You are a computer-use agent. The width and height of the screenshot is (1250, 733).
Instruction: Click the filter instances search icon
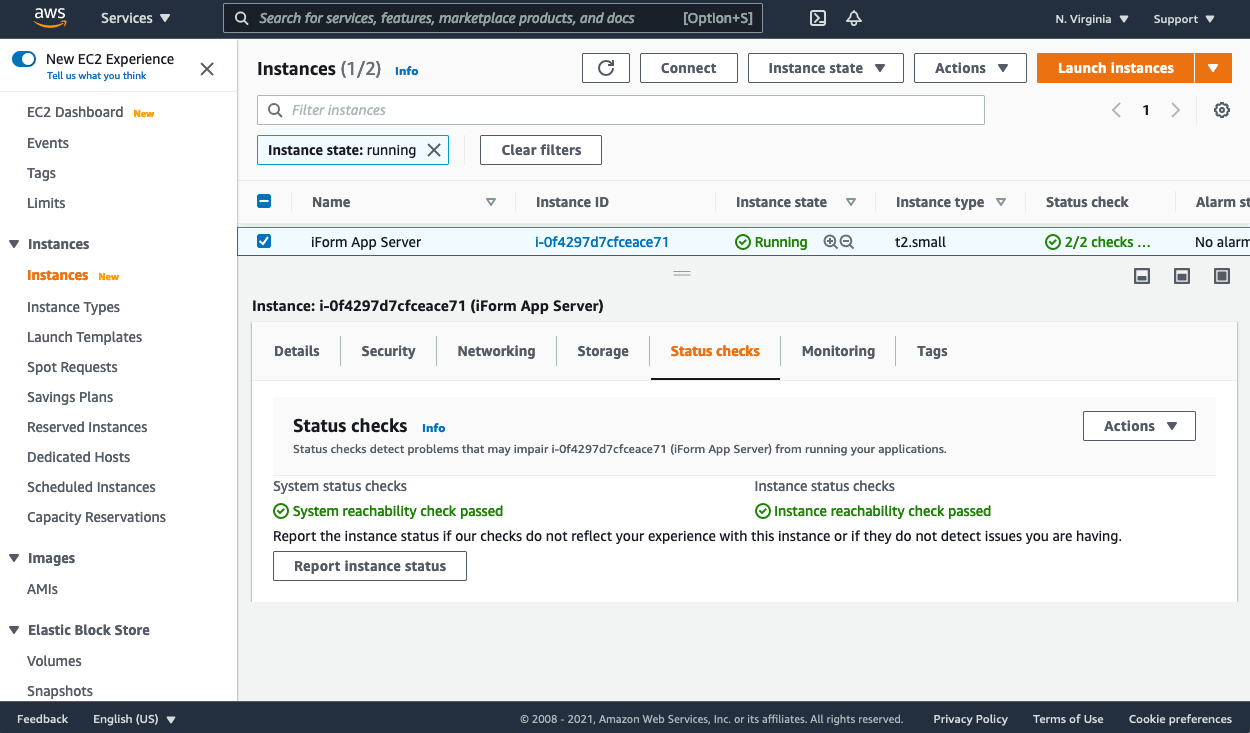(275, 110)
